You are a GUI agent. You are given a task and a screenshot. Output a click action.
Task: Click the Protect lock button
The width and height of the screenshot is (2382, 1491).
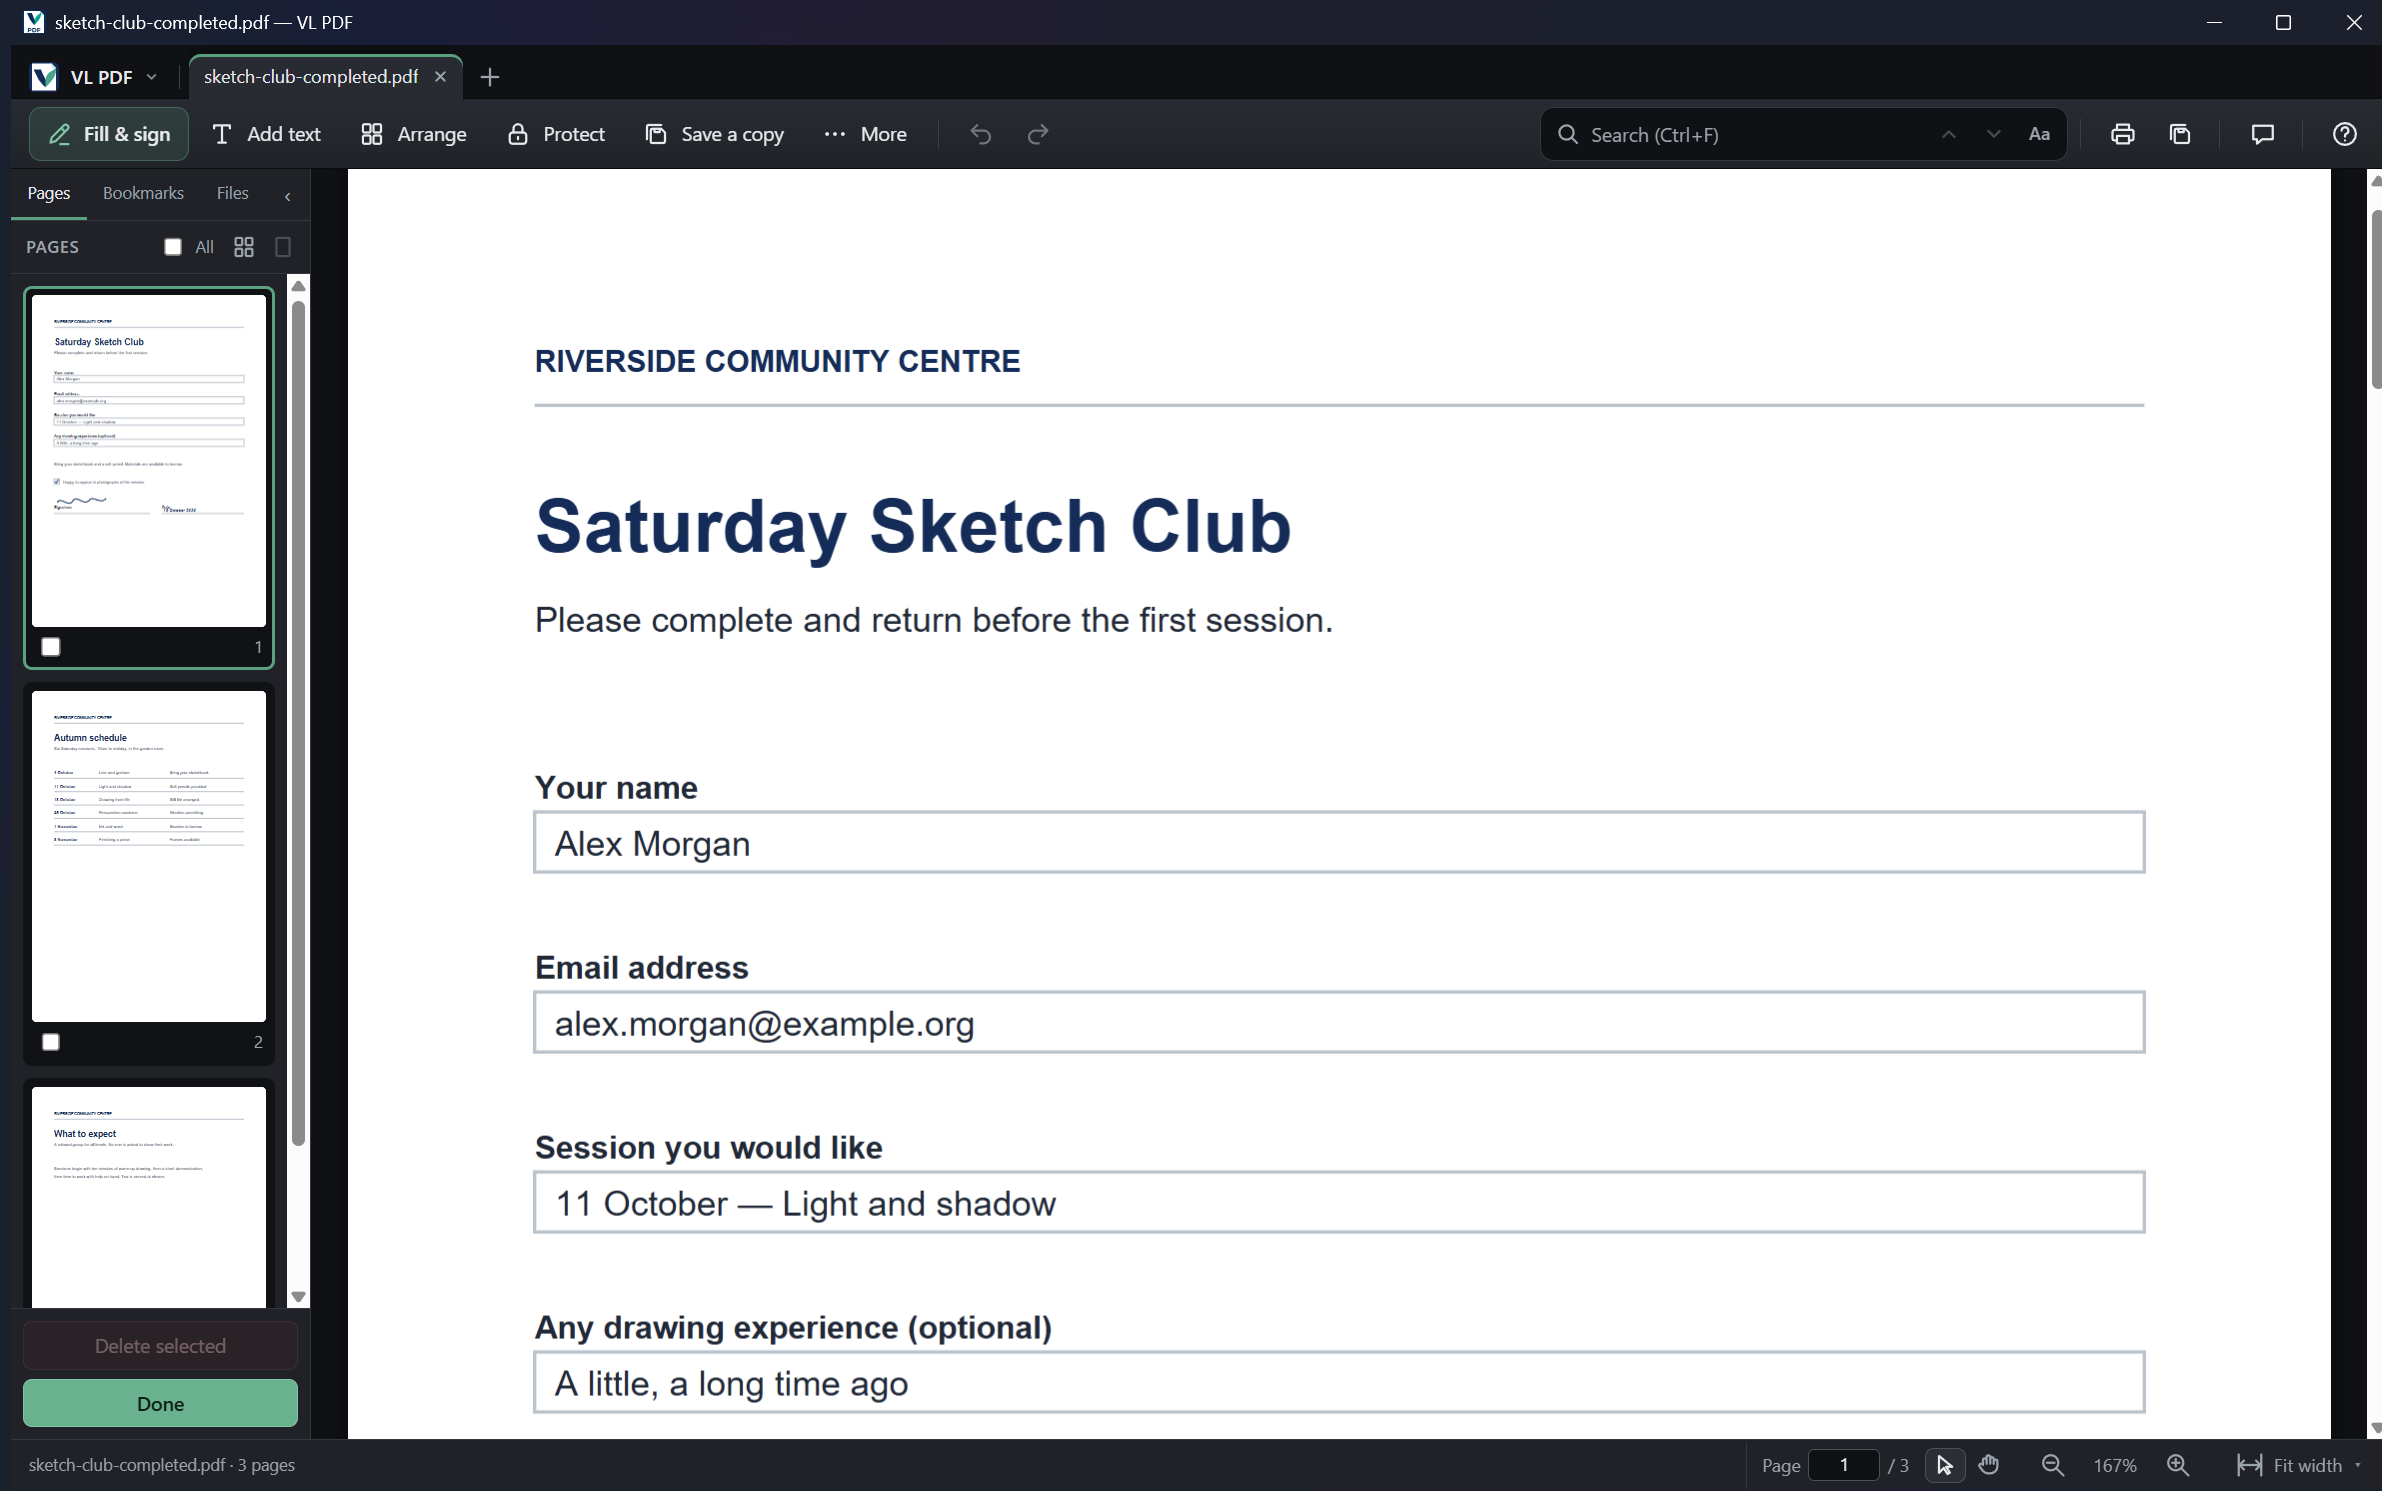[x=556, y=134]
